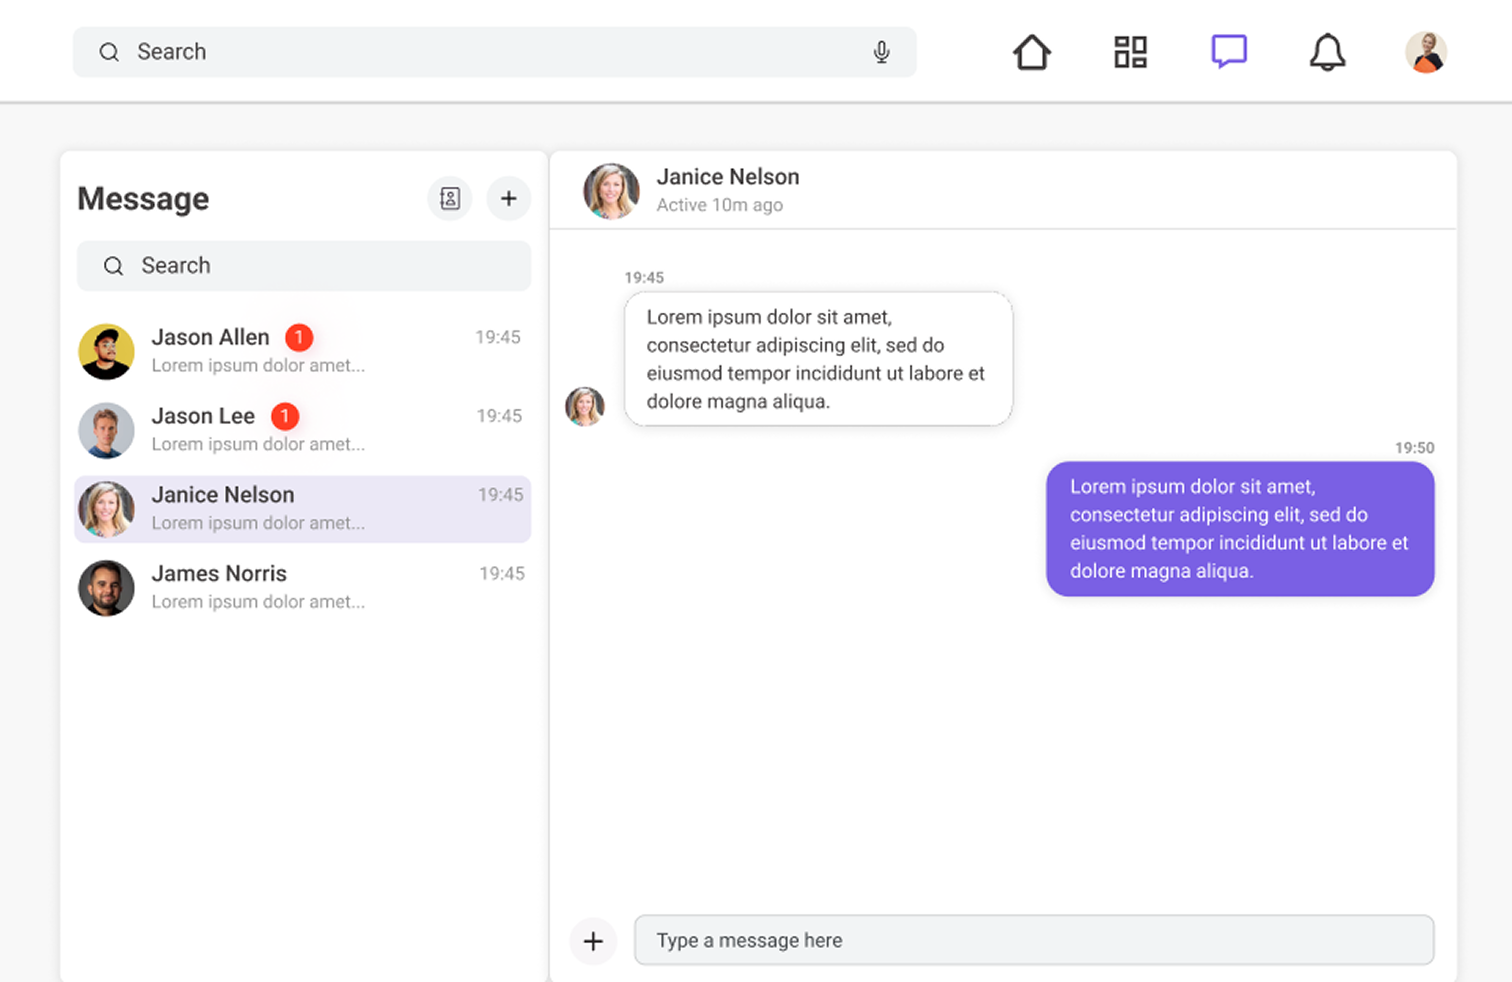The image size is (1512, 982).
Task: Click Janice Nelson's avatar in the header
Action: 611,190
